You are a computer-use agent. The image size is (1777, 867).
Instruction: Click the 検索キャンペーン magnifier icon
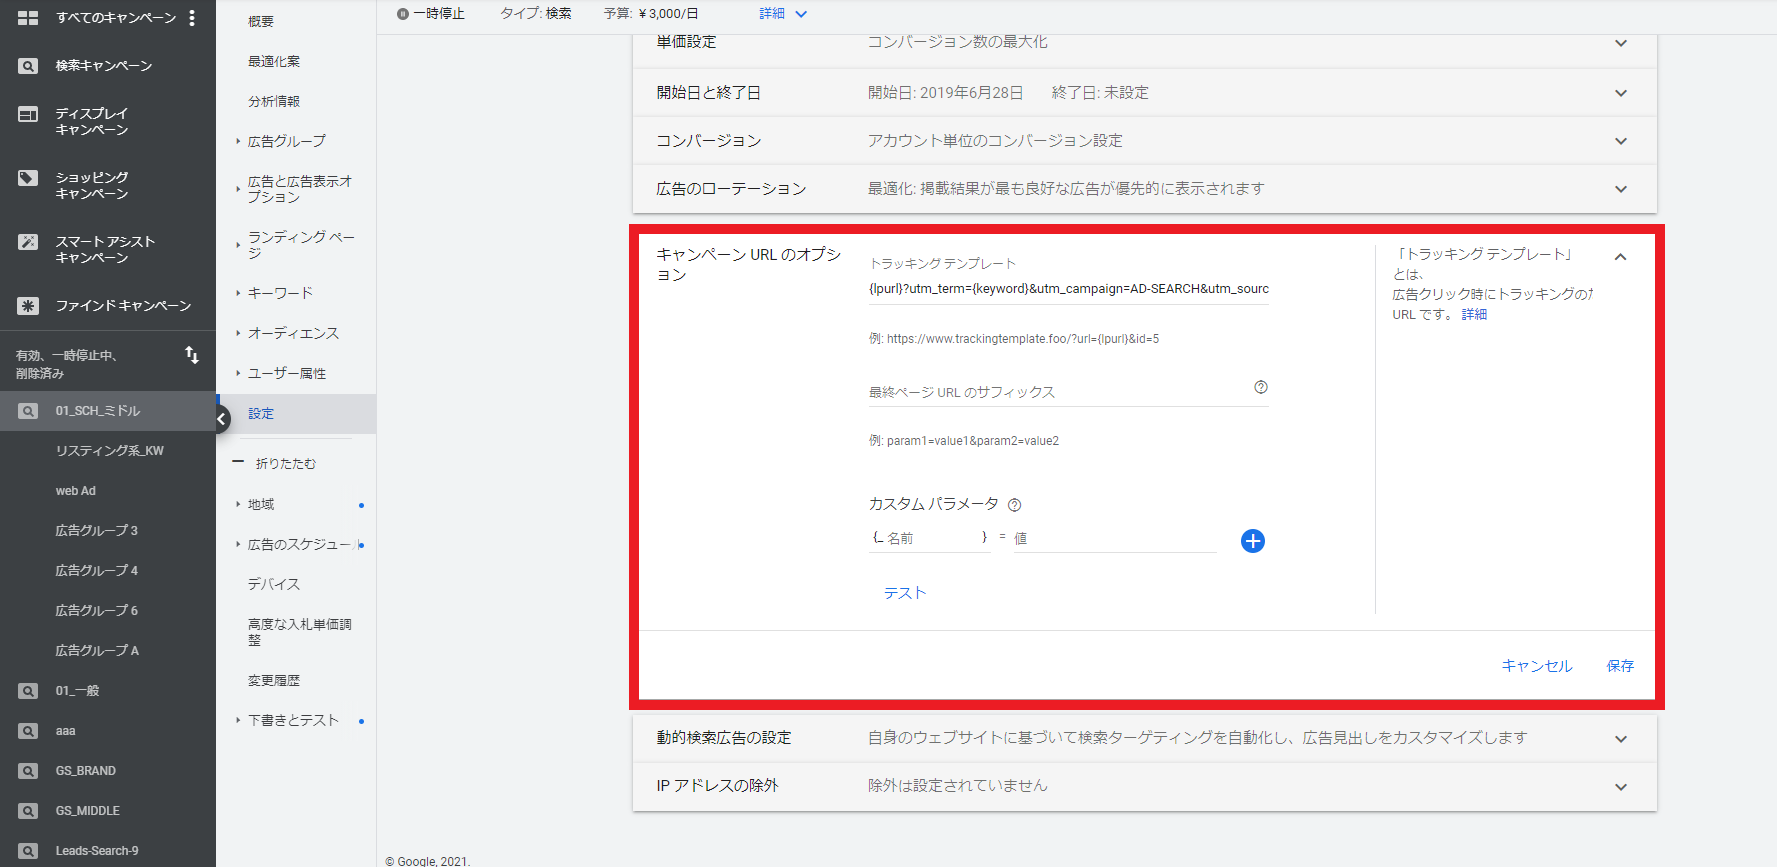tap(28, 66)
